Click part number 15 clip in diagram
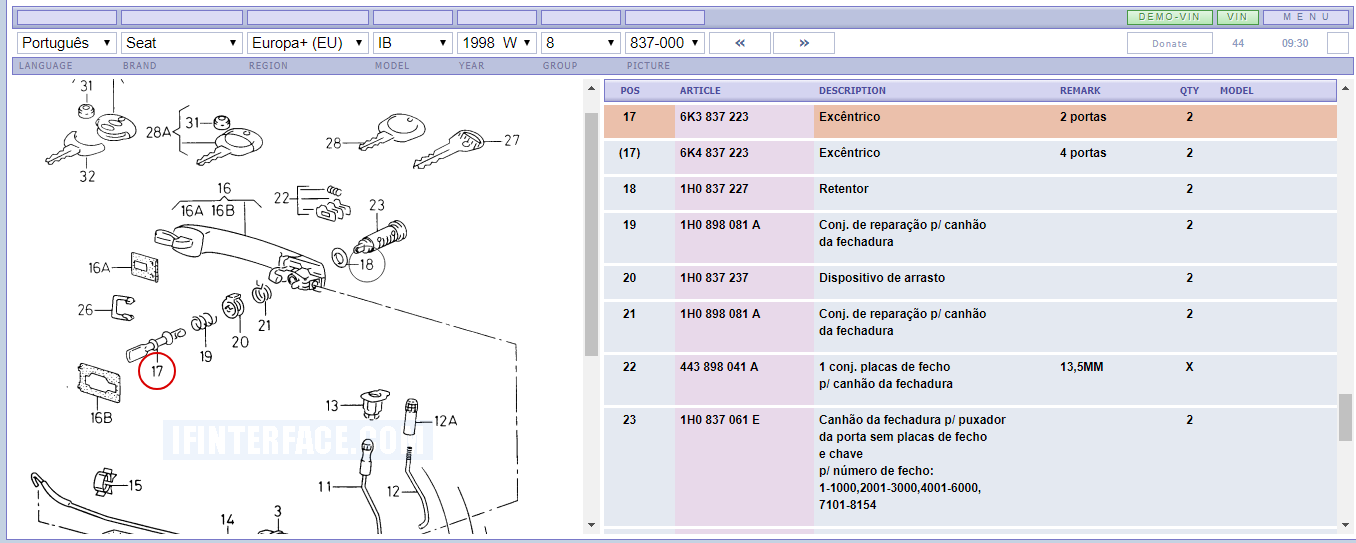Screen dimensions: 1356x543 (x=135, y=485)
